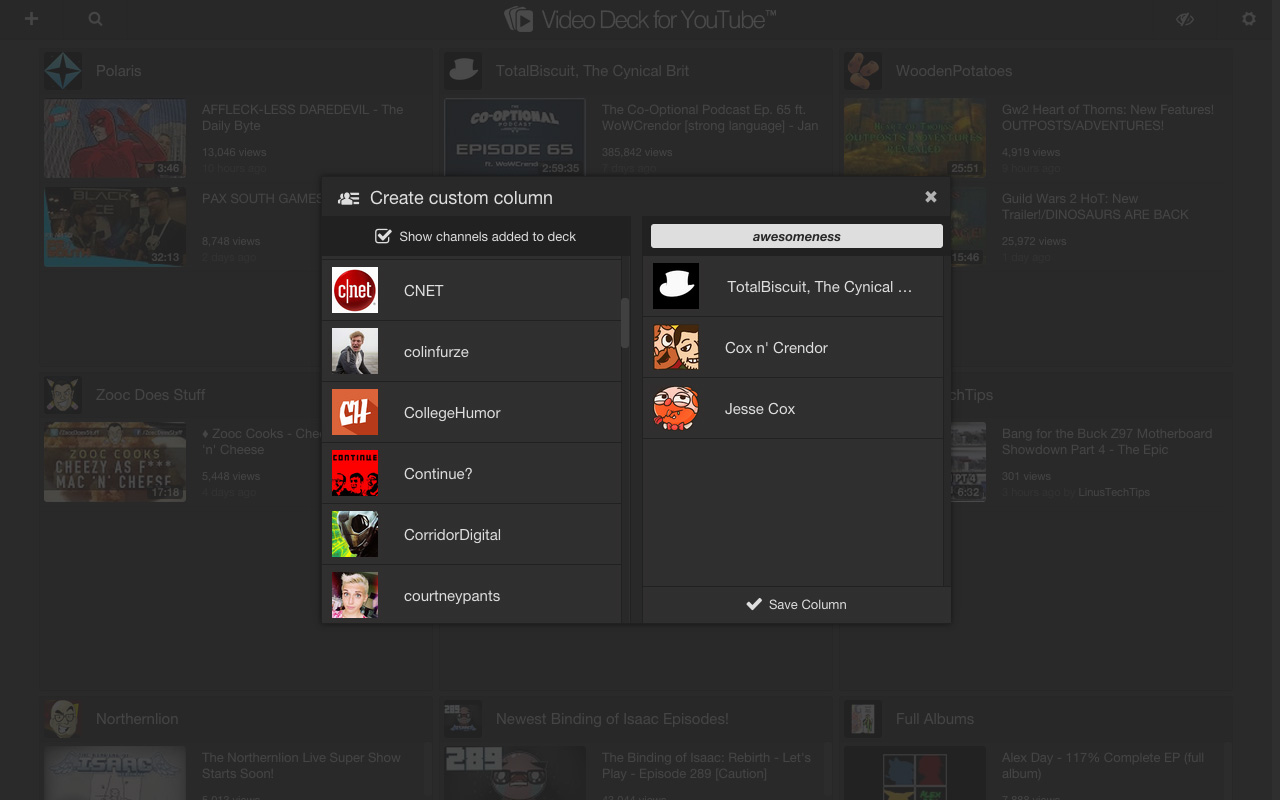Viewport: 1280px width, 800px height.
Task: Click the WoodenPotatoes column avatar icon
Action: (862, 70)
